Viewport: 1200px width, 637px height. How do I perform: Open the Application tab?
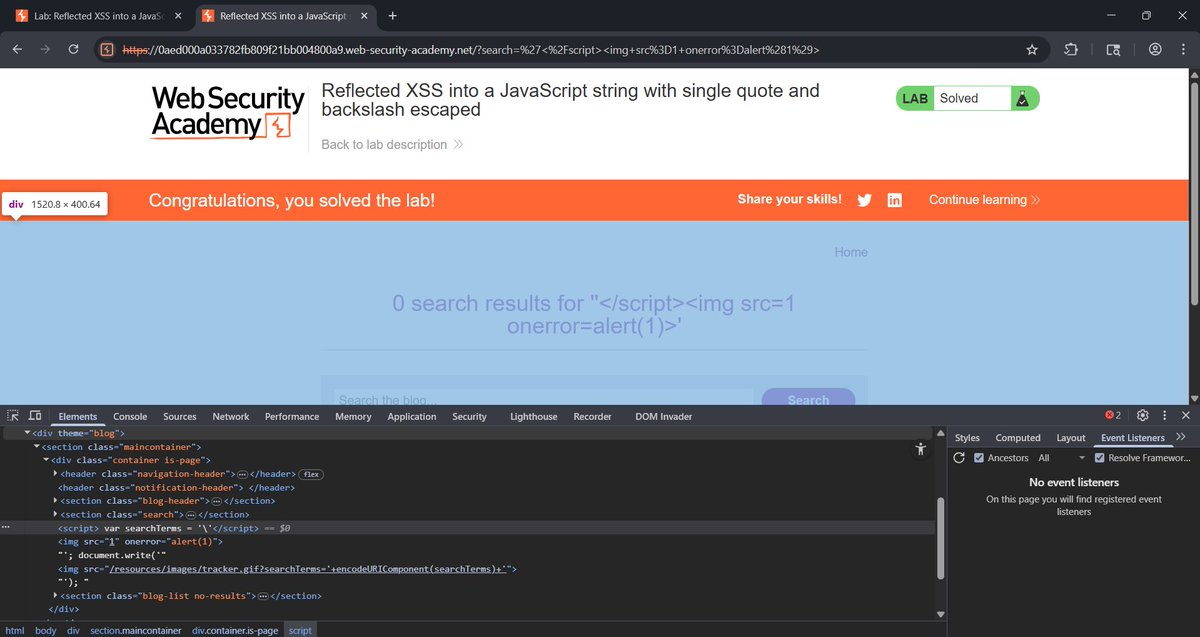pyautogui.click(x=412, y=416)
